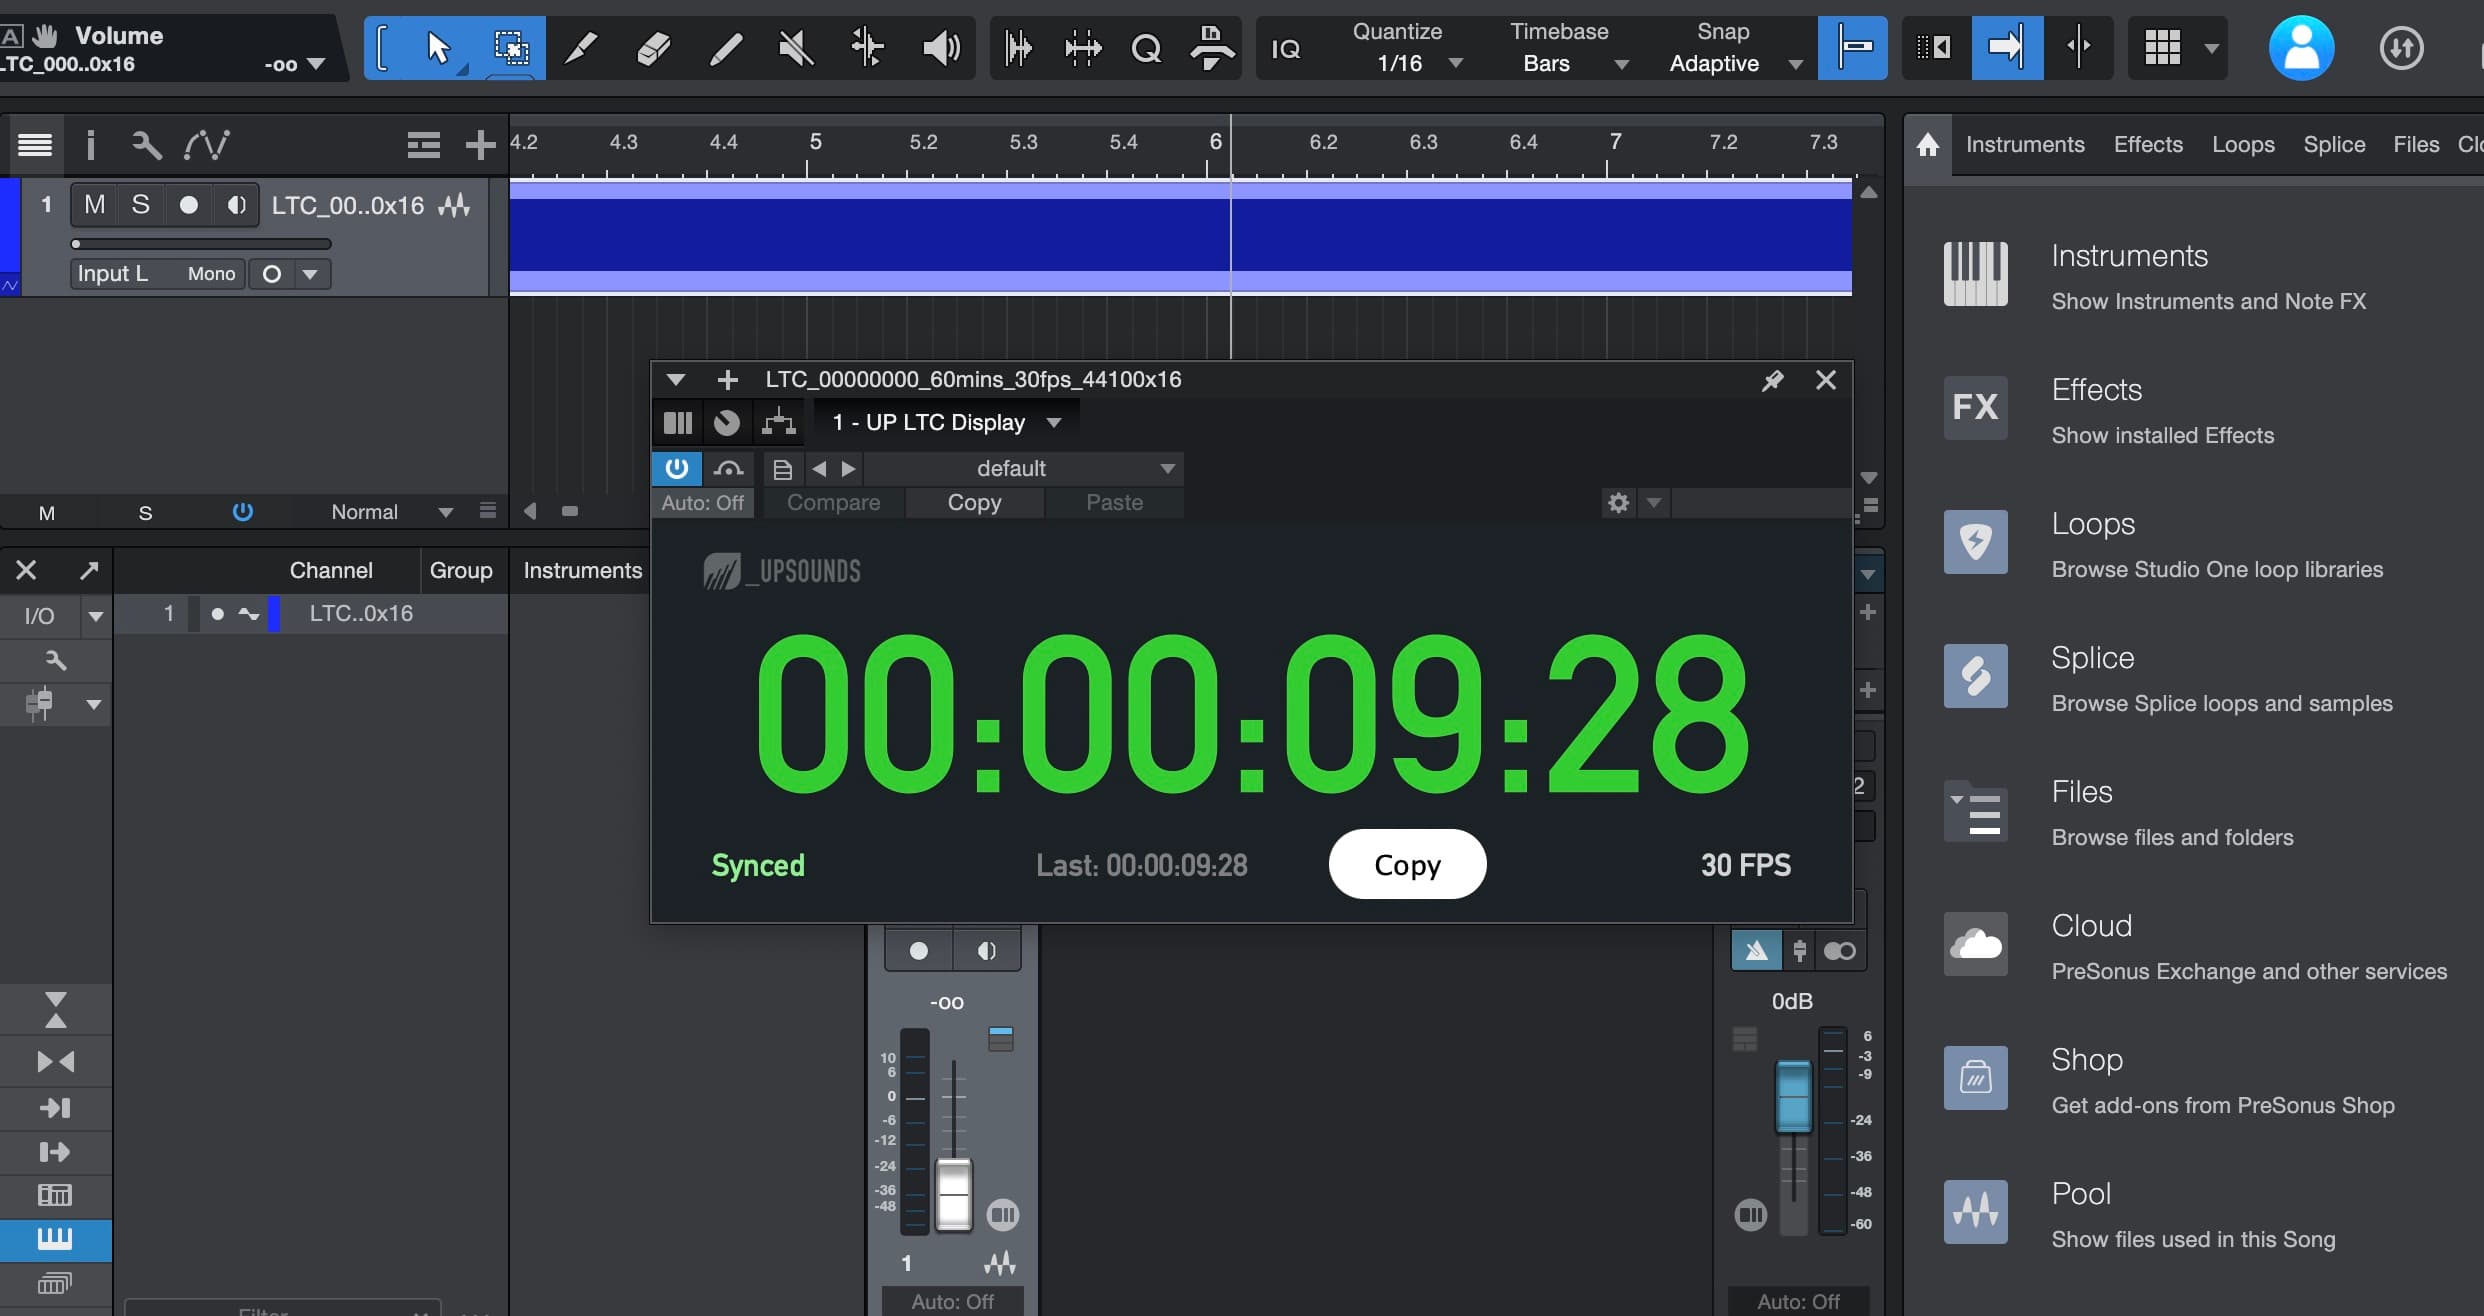Open the Inspector info icon

tap(91, 145)
